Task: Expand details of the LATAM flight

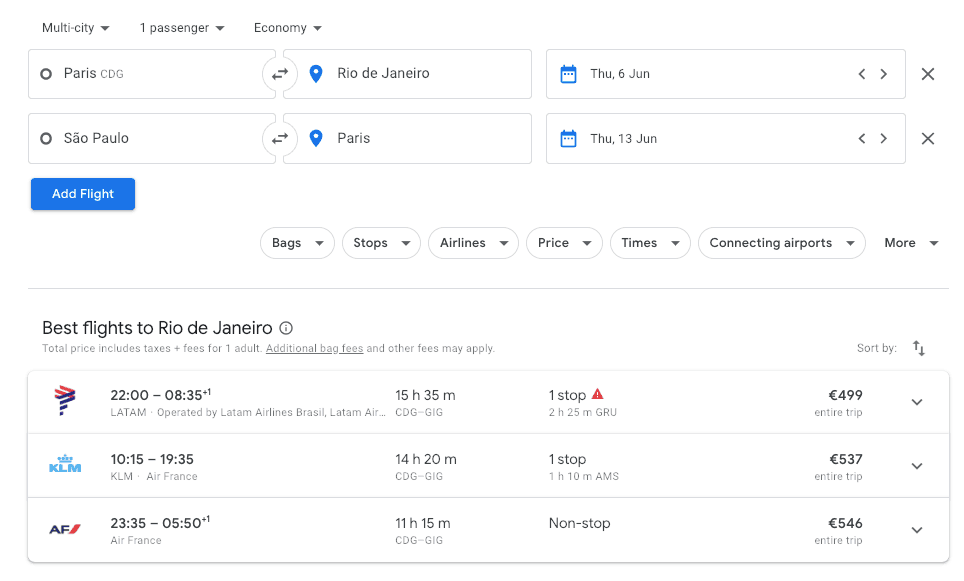Action: pos(917,401)
